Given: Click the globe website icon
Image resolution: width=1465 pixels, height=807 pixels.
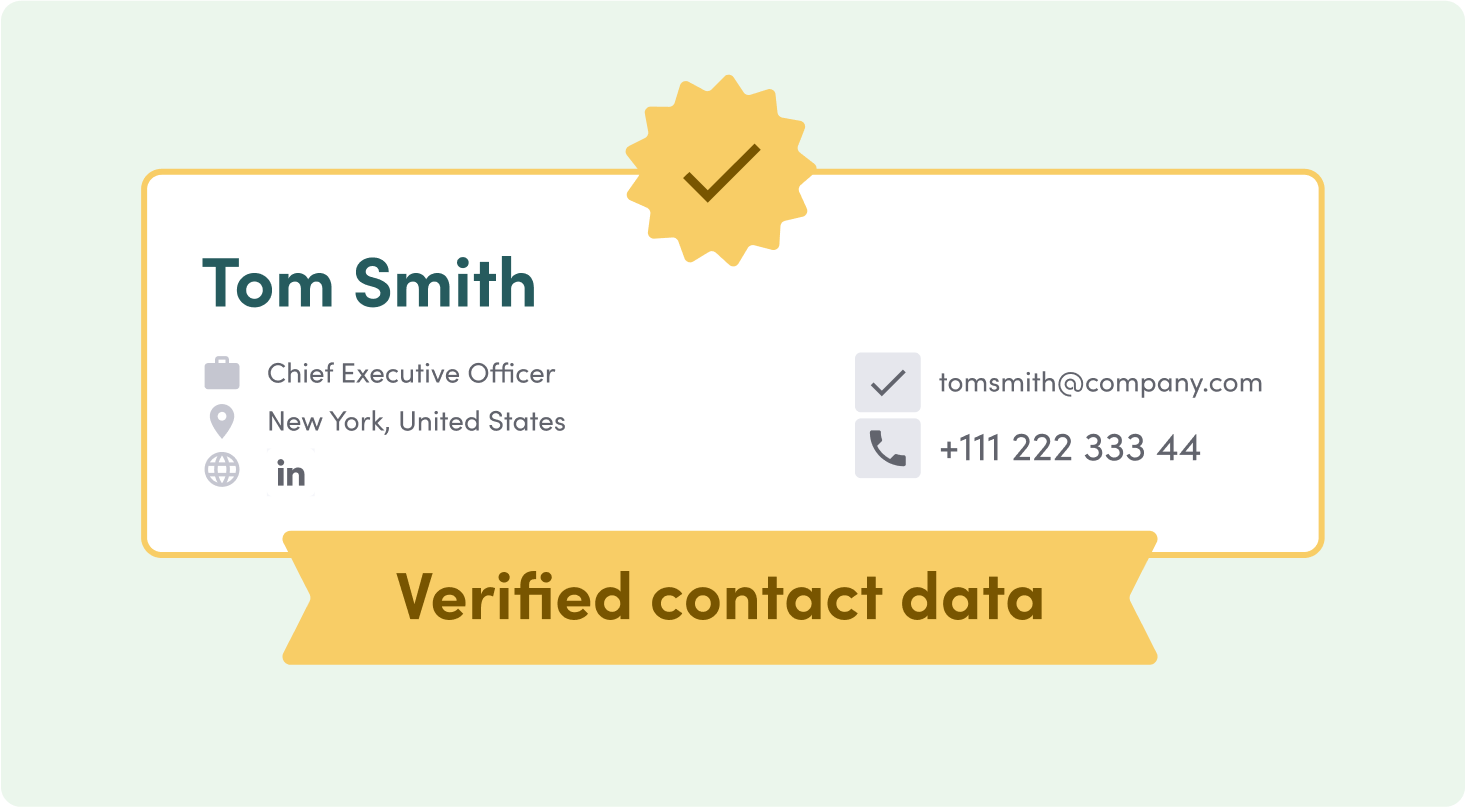Looking at the screenshot, I should tap(222, 470).
